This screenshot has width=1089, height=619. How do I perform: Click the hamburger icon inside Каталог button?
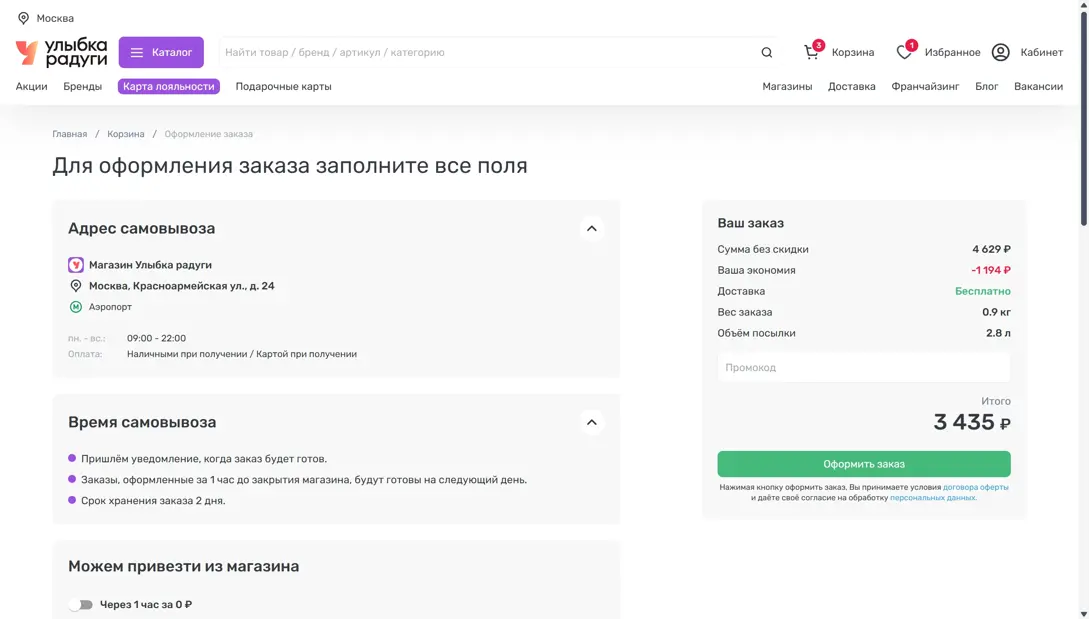[x=138, y=52]
